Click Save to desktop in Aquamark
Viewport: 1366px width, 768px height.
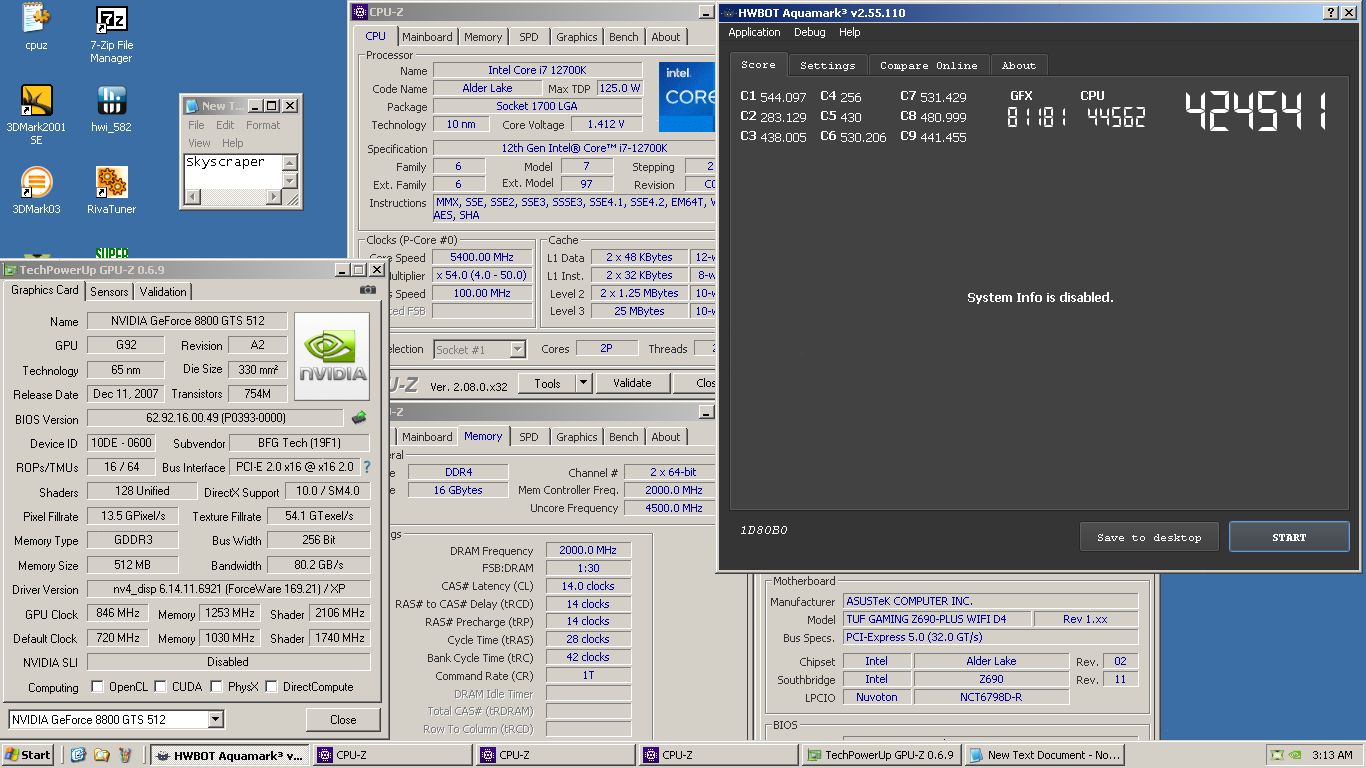coord(1149,537)
